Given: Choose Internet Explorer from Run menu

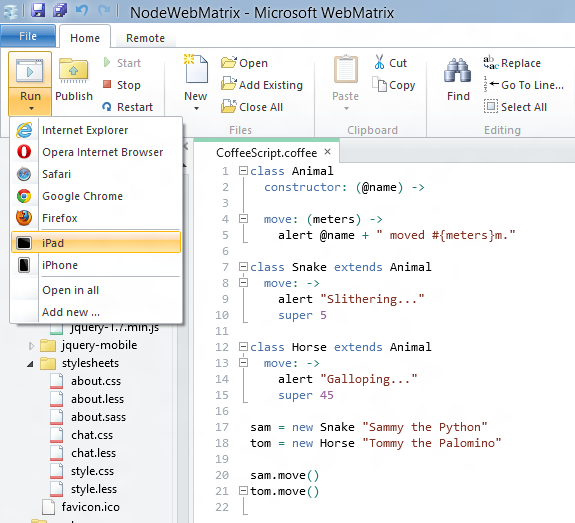Looking at the screenshot, I should pos(96,130).
